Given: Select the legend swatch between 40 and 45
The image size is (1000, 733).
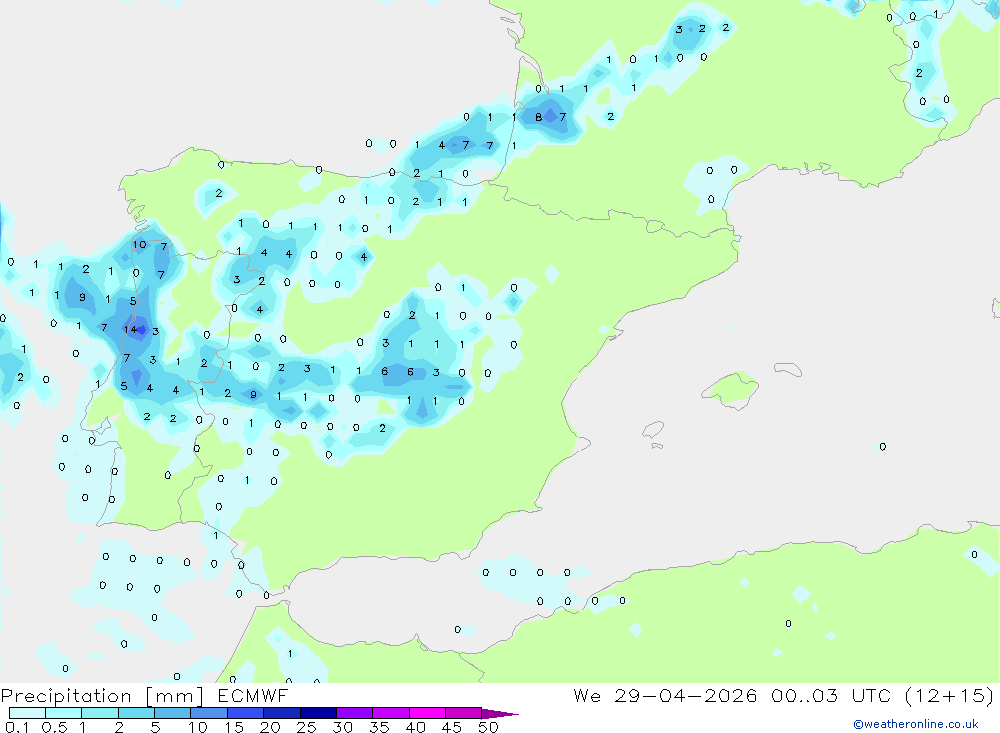Looking at the screenshot, I should [x=427, y=713].
